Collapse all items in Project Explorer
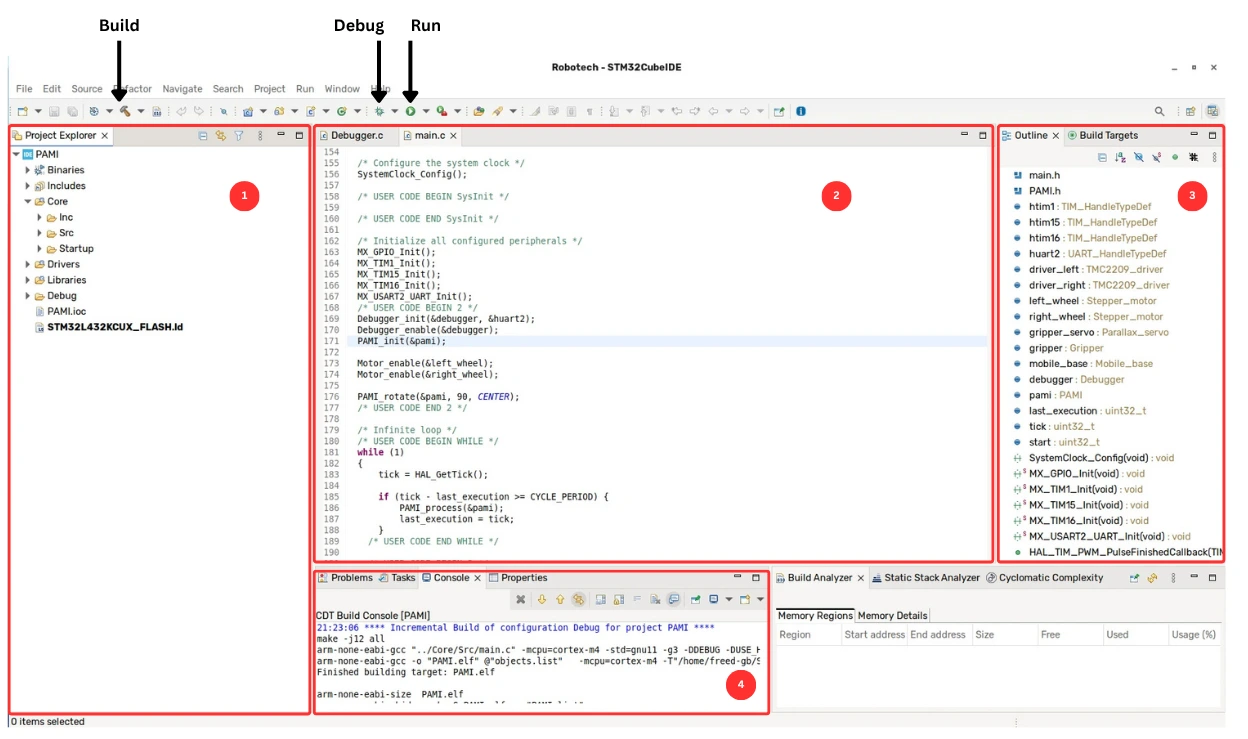Image resolution: width=1248 pixels, height=739 pixels. tap(203, 135)
